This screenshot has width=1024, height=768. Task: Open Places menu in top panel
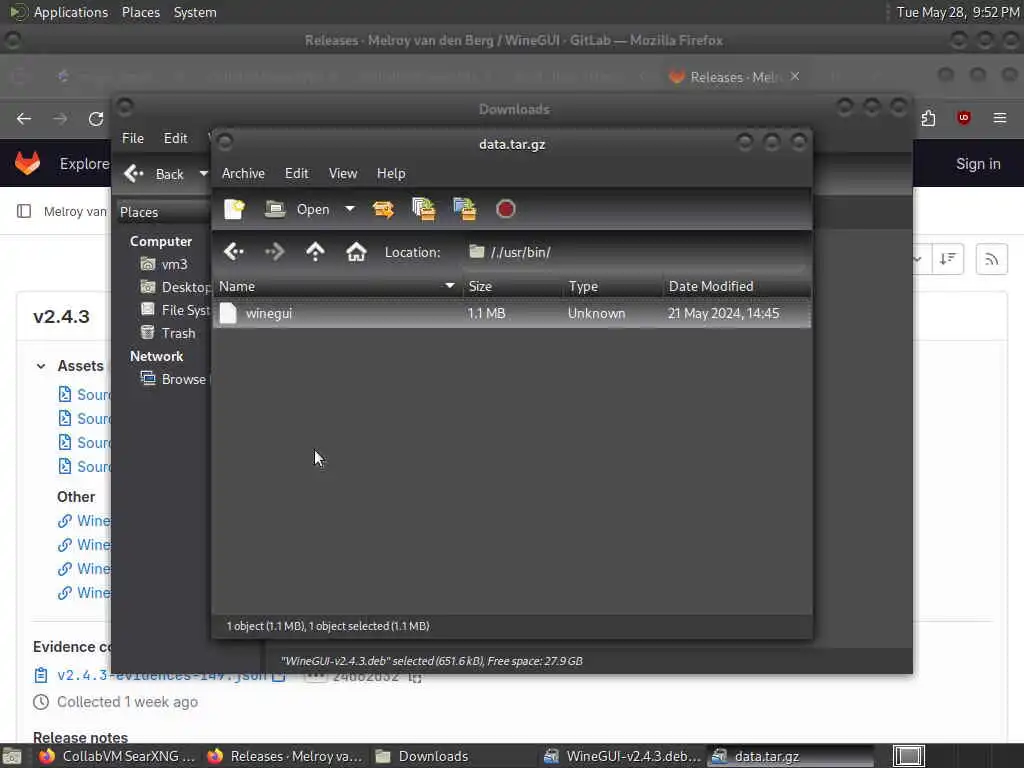coord(140,12)
